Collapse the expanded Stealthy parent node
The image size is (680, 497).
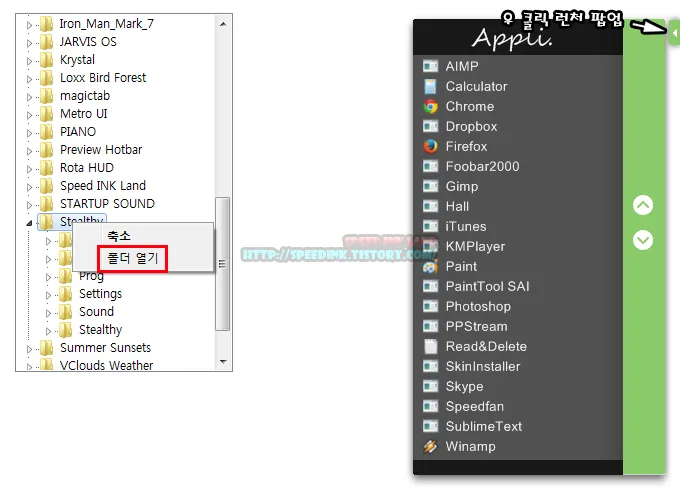point(29,223)
